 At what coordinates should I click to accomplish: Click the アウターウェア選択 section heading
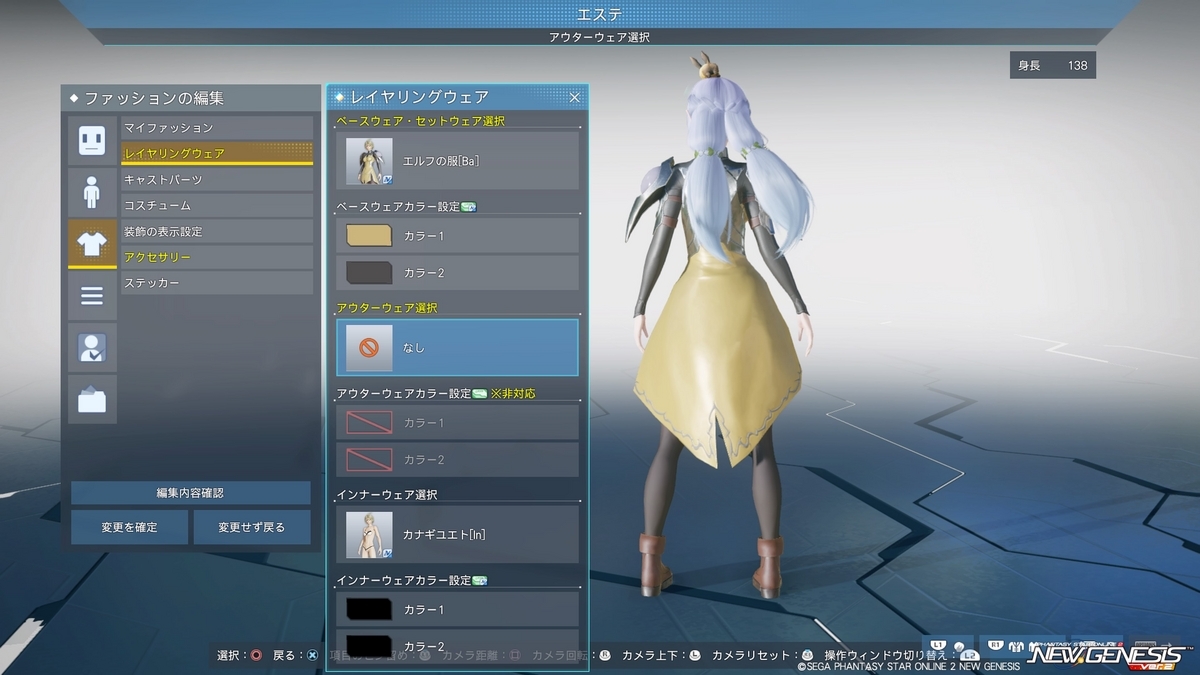387,308
